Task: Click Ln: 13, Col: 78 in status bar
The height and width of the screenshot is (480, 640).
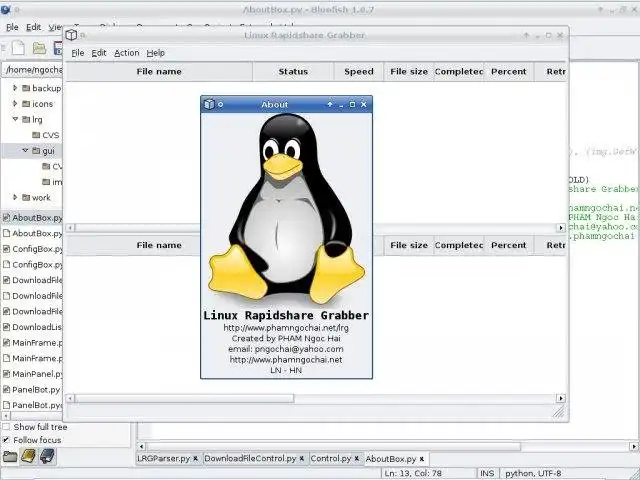Action: coord(413,473)
